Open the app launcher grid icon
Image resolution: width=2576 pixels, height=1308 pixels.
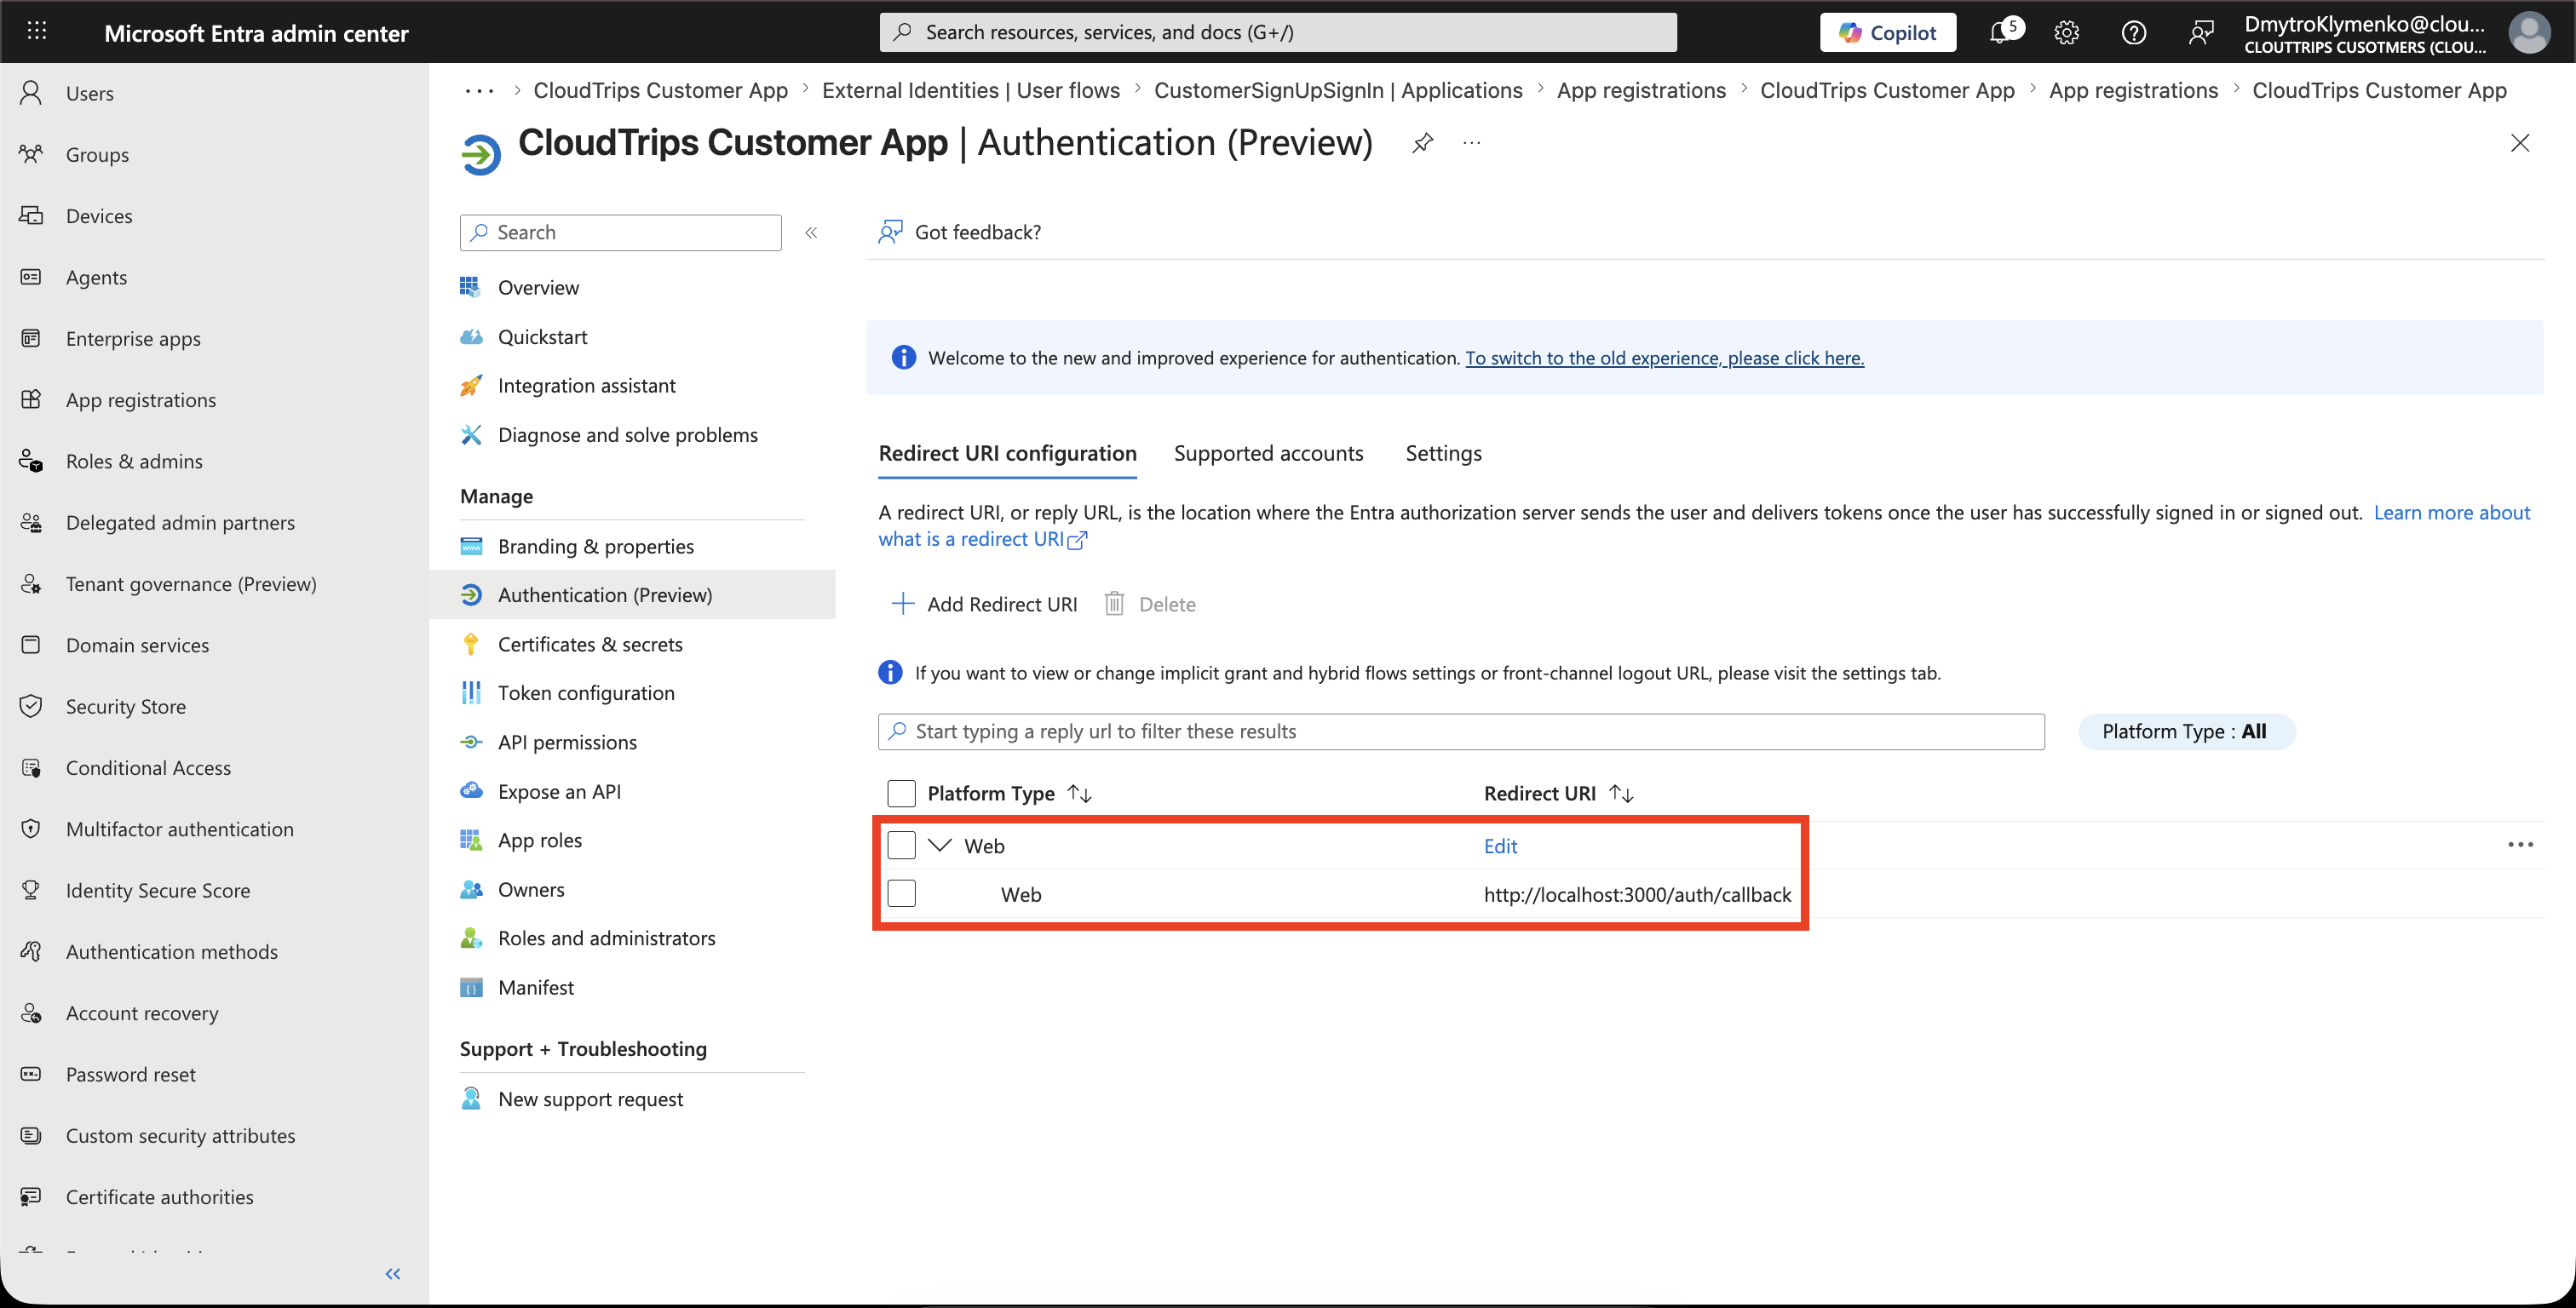pos(37,32)
